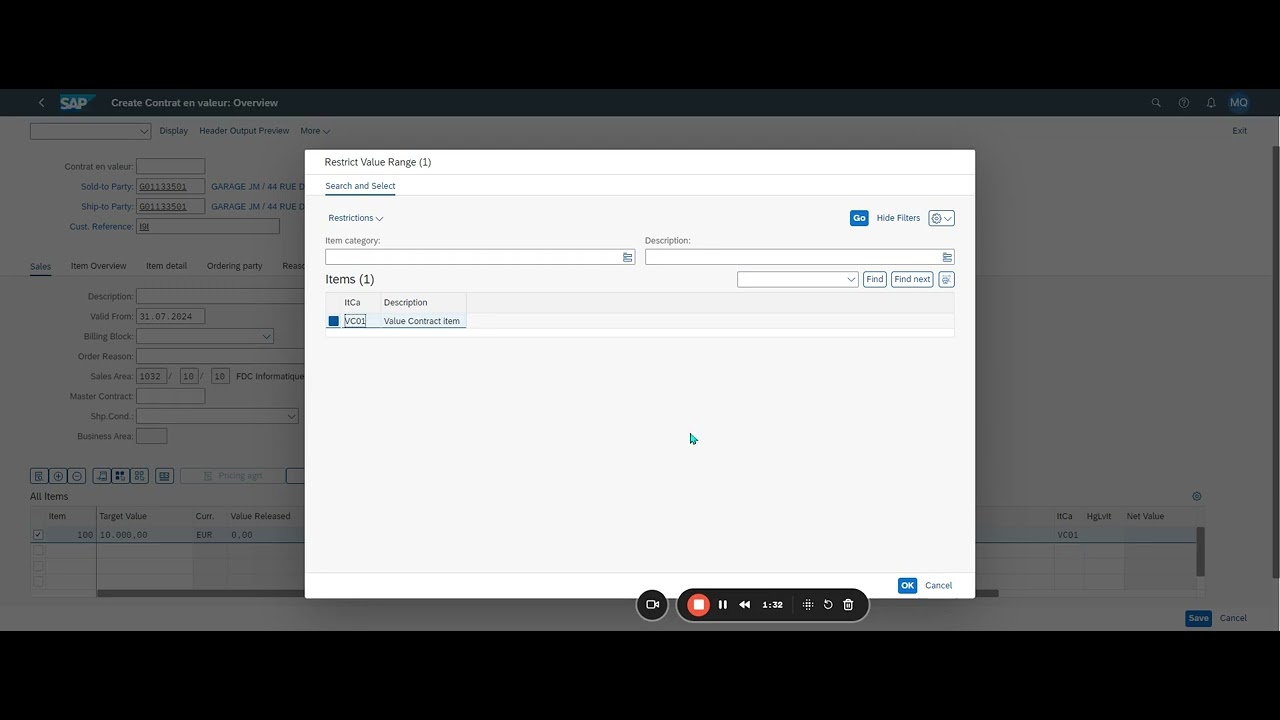Select the VC01 row selector box

tap(334, 321)
